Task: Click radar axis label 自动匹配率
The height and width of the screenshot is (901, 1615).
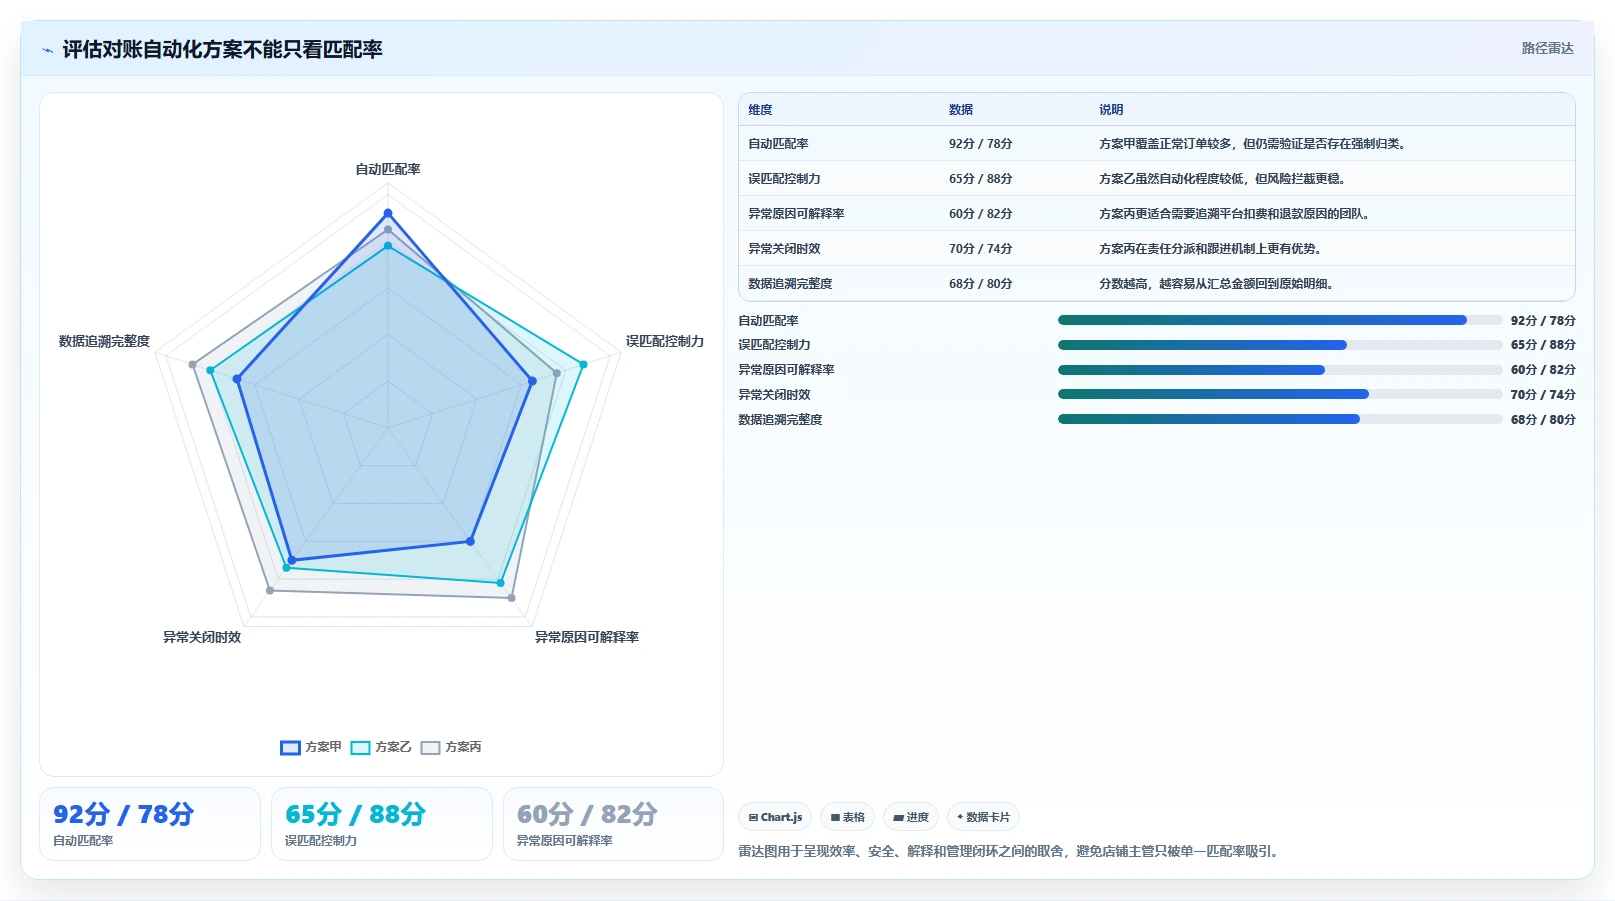Action: pyautogui.click(x=388, y=169)
